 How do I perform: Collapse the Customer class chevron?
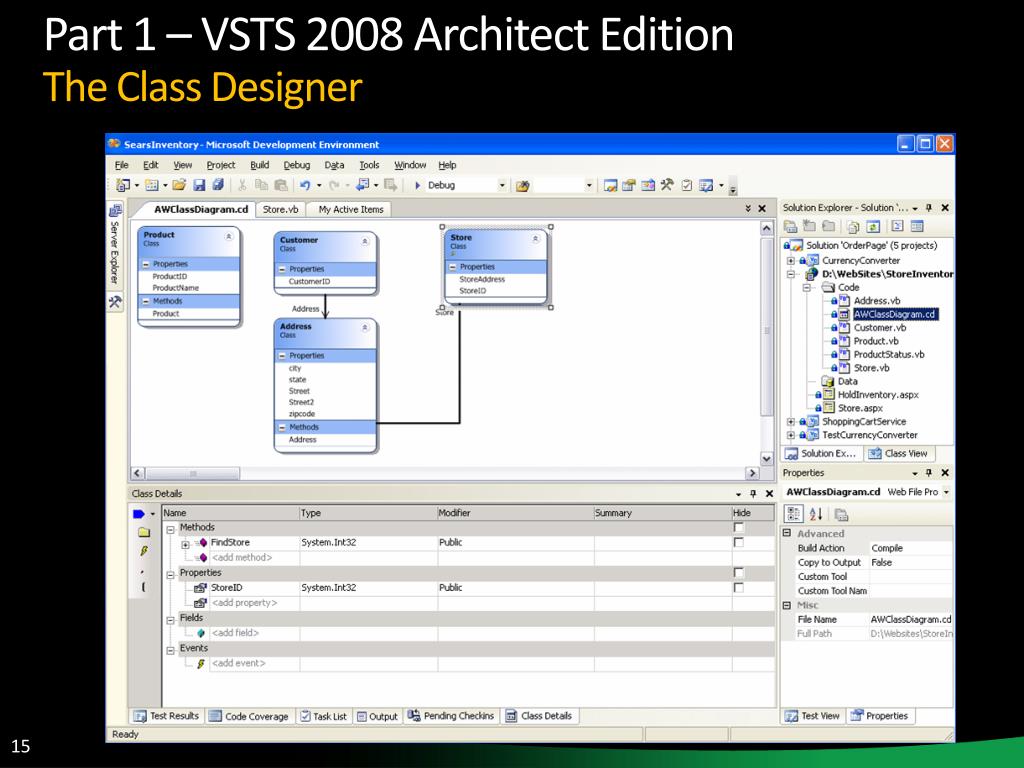365,242
